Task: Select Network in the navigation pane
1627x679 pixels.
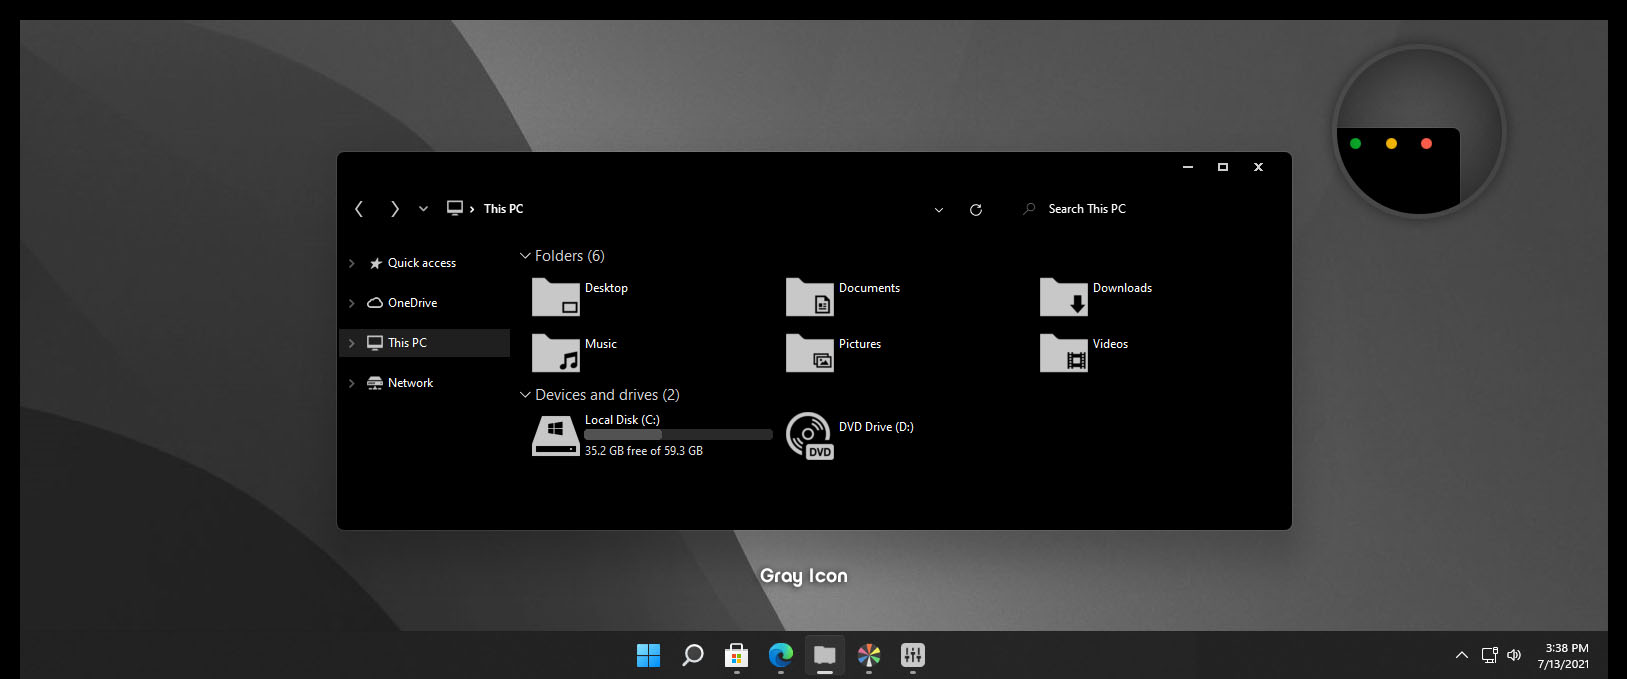Action: (410, 383)
